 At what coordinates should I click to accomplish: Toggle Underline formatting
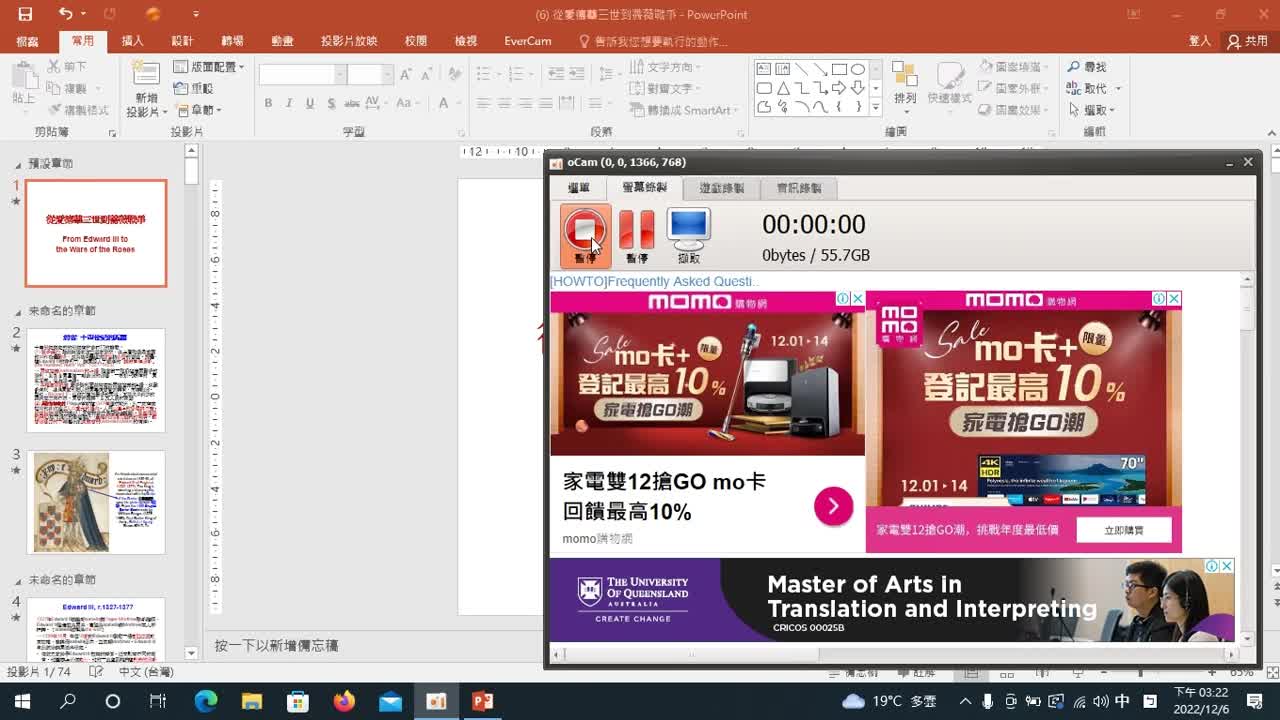pos(310,103)
